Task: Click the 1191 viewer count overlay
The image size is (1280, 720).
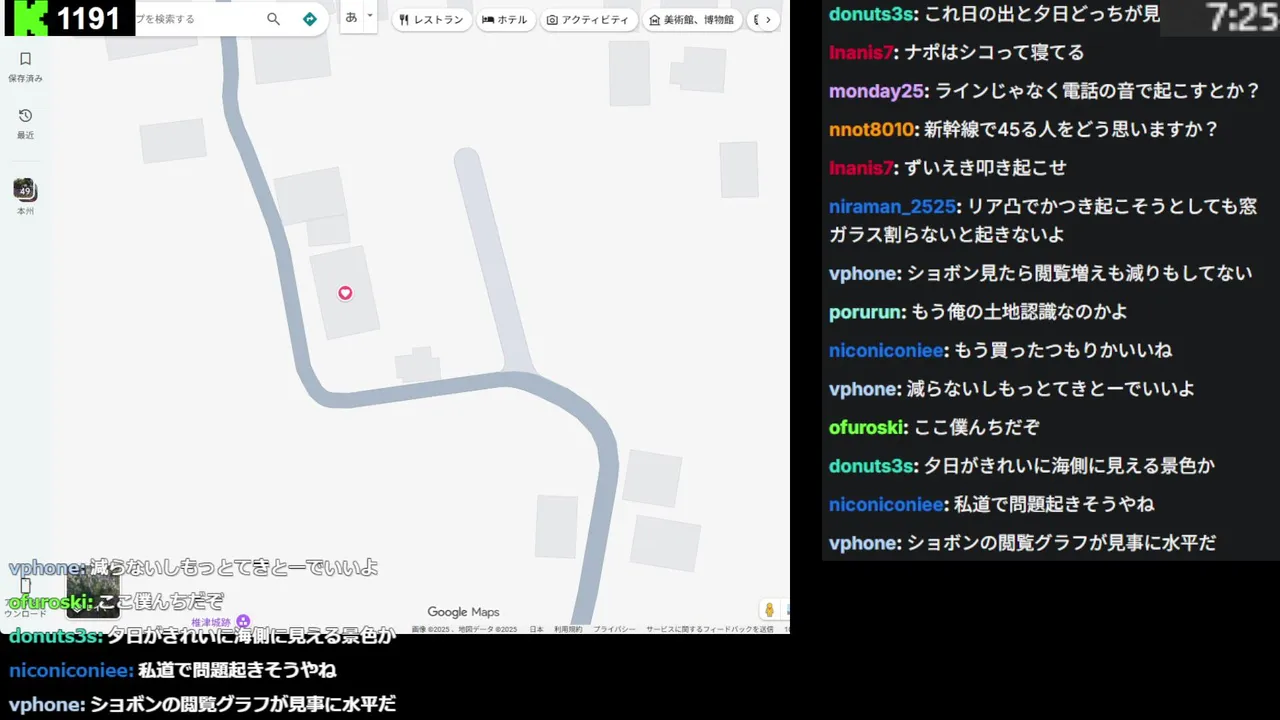Action: click(88, 18)
